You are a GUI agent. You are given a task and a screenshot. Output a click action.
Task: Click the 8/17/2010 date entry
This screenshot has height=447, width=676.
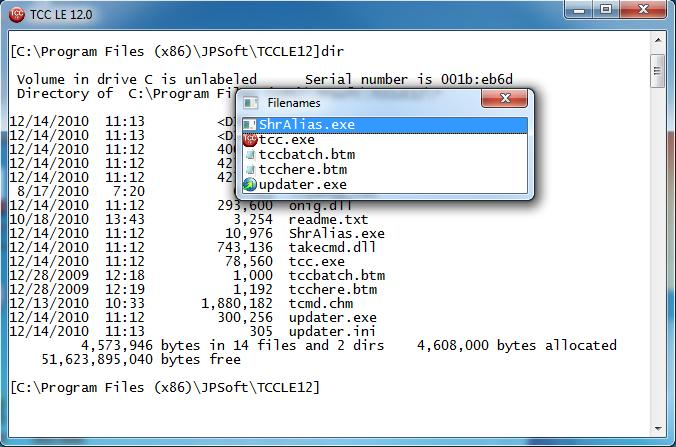coord(53,191)
